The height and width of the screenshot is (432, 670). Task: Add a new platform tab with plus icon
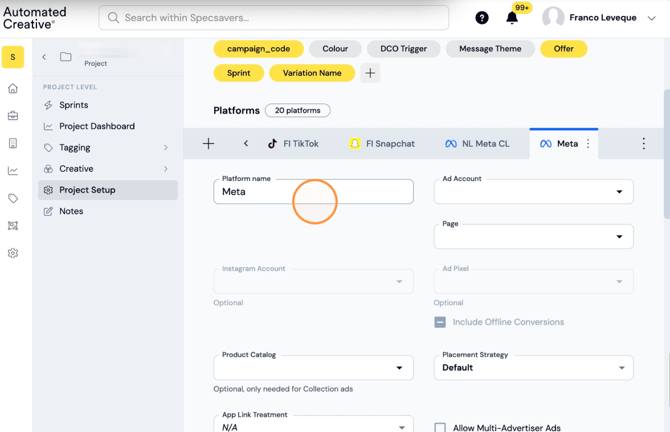pyautogui.click(x=209, y=144)
